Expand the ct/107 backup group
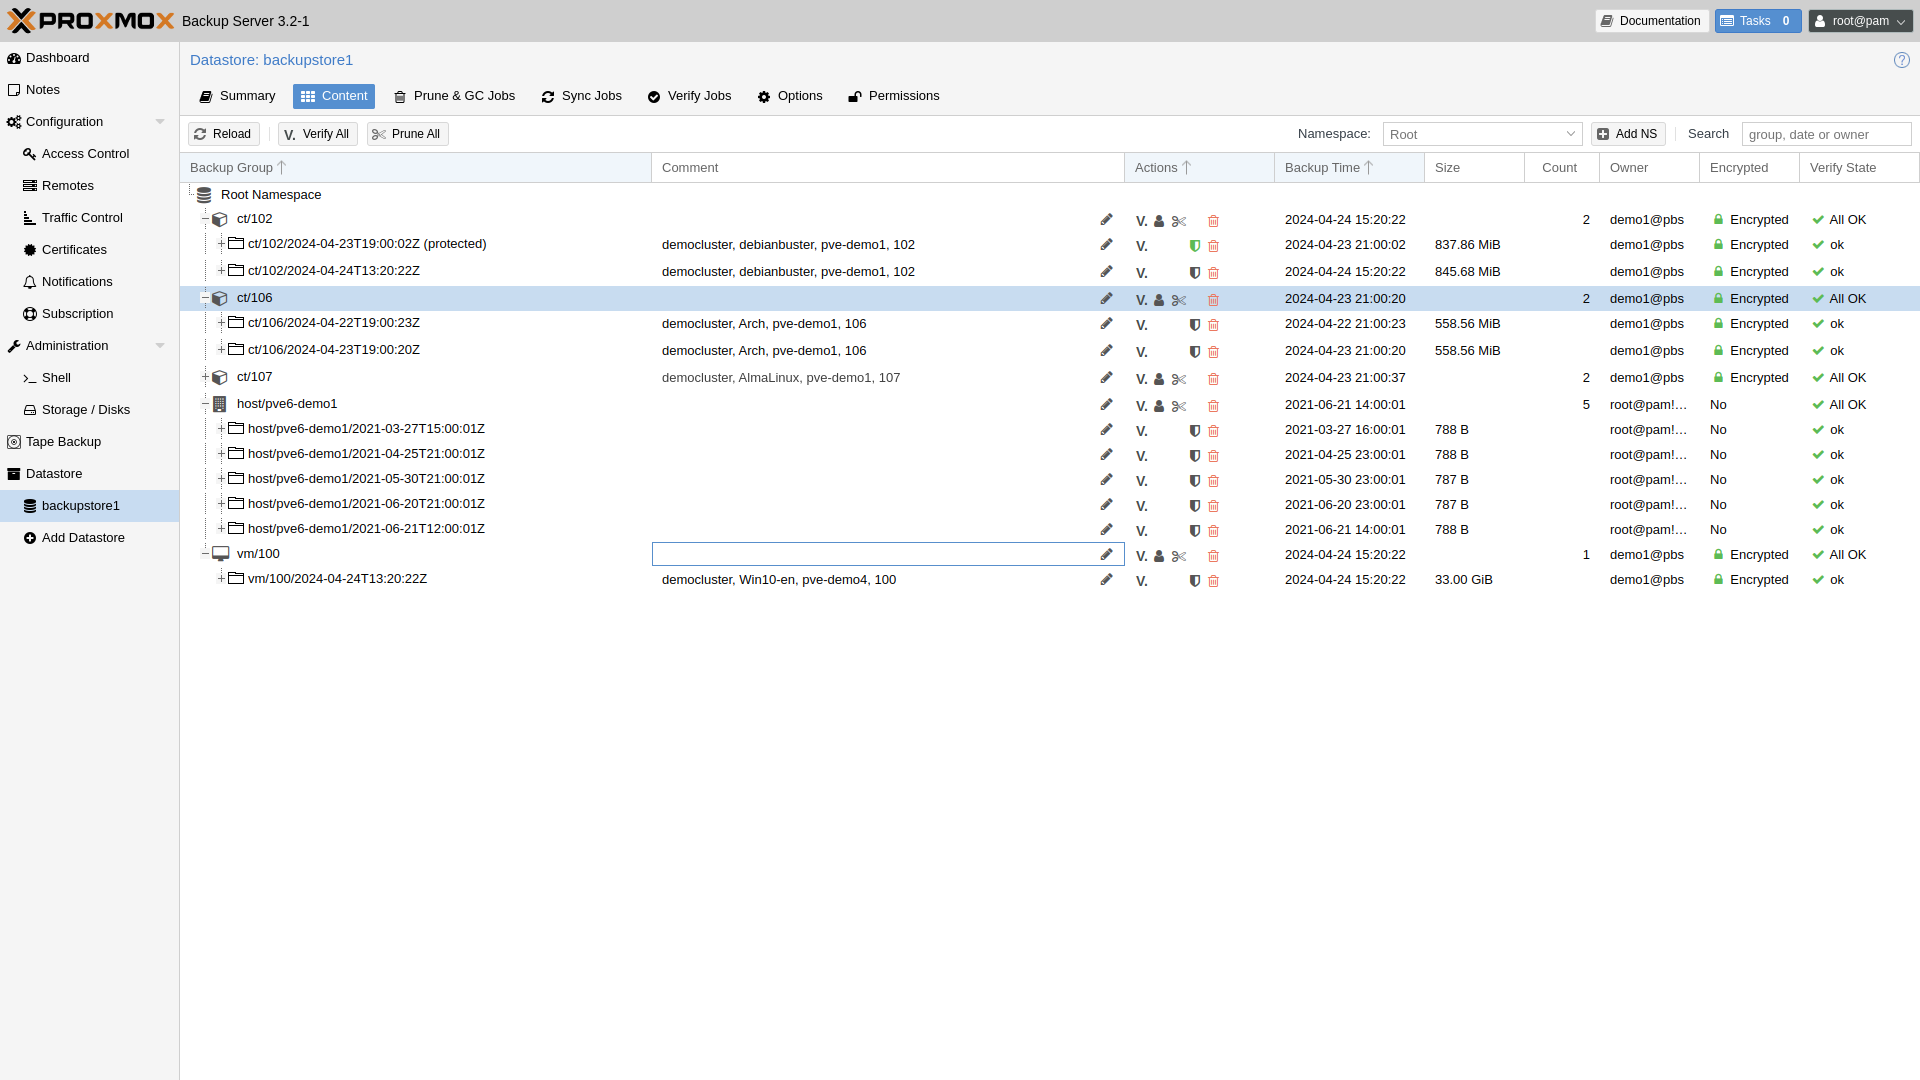Viewport: 1920px width, 1080px height. (x=205, y=377)
